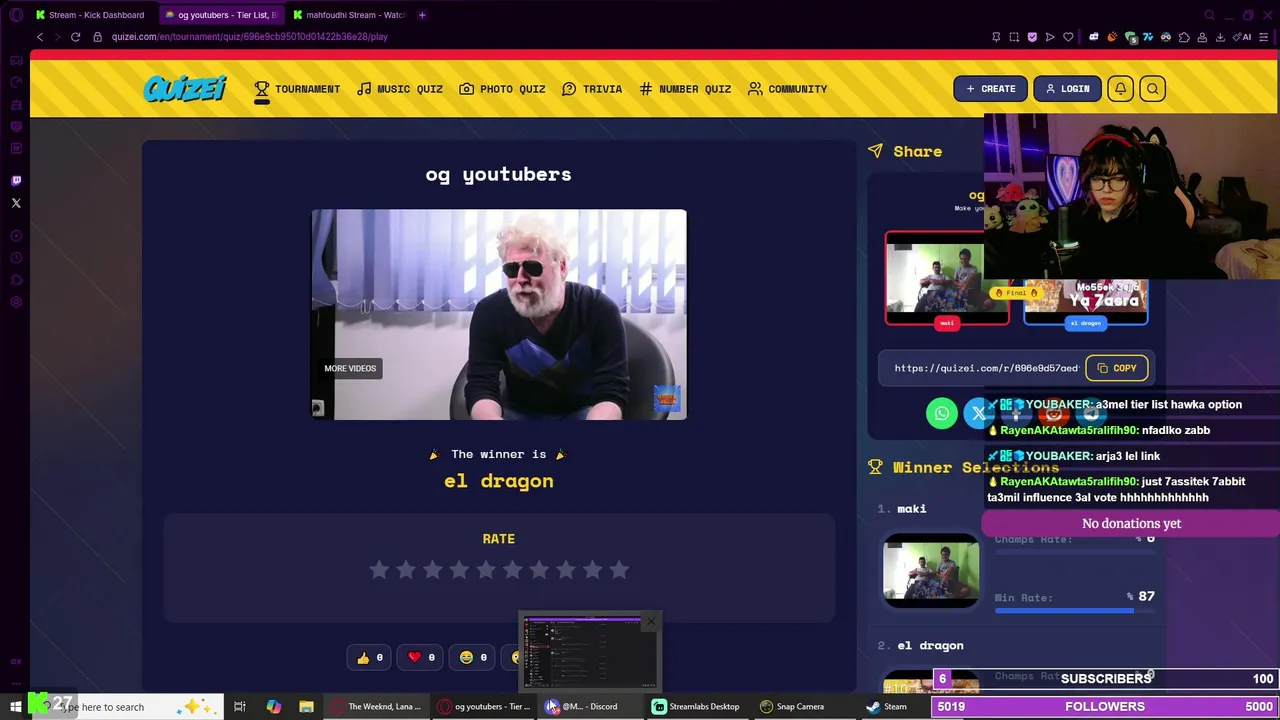This screenshot has width=1280, height=720.
Task: Share via the WhatsApp icon
Action: click(941, 413)
